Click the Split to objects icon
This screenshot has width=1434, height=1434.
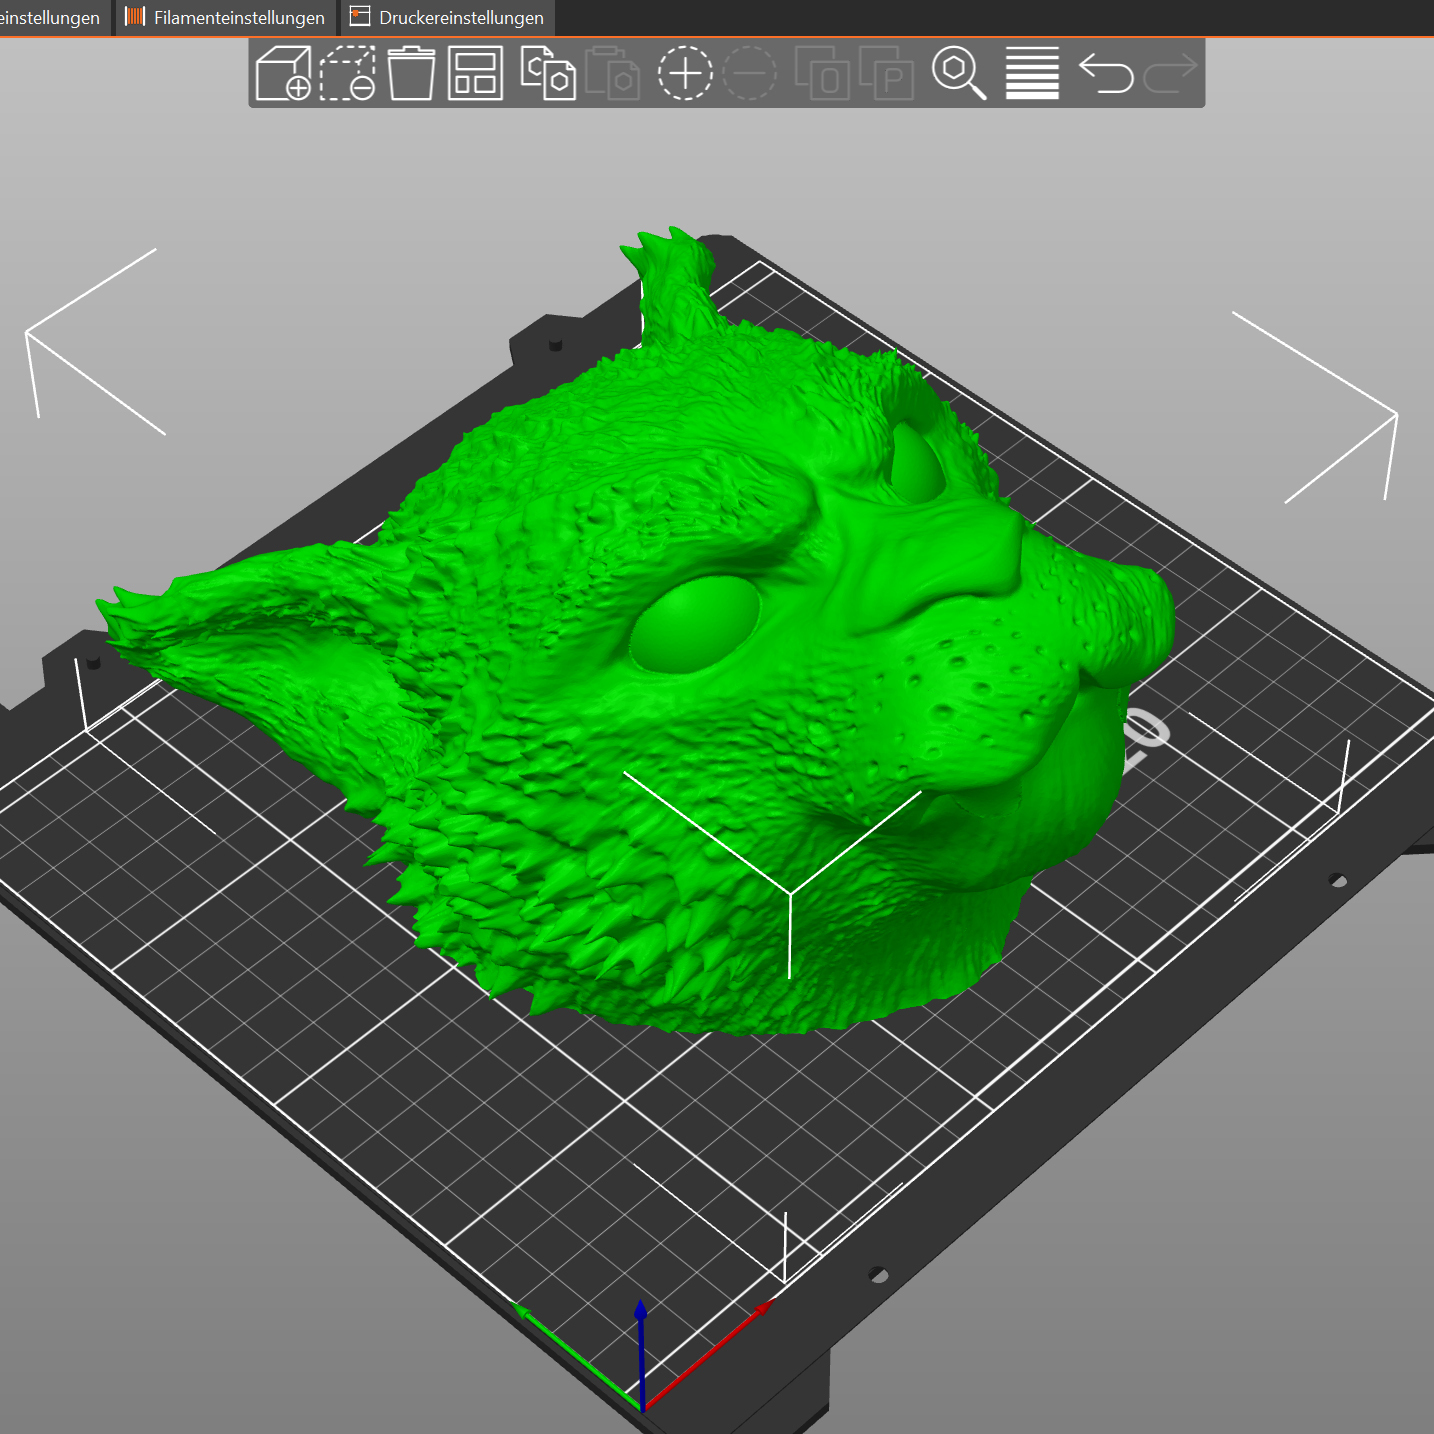(822, 73)
